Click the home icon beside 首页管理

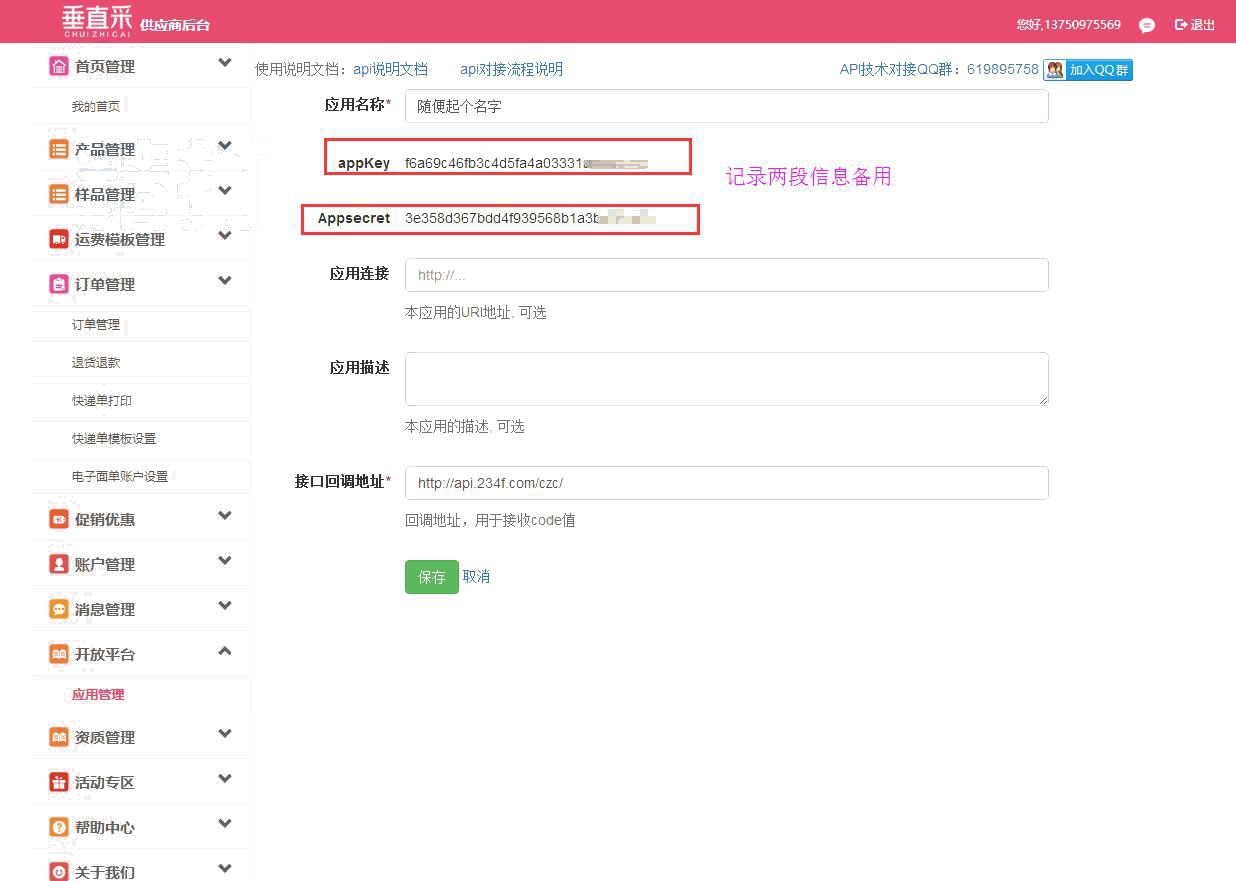(59, 66)
